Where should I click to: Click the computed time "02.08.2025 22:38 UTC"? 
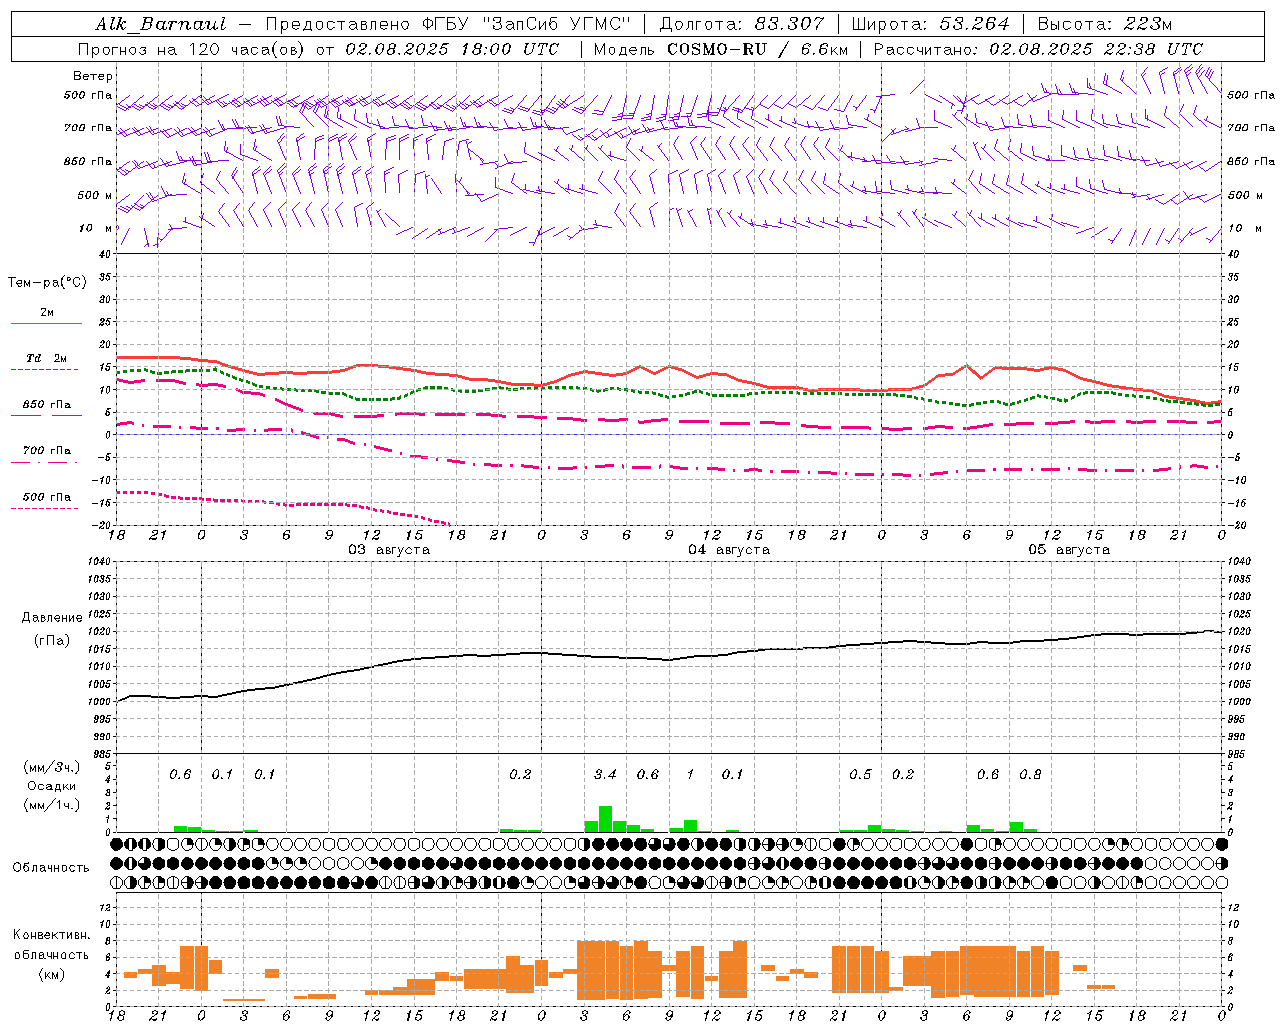click(1096, 49)
